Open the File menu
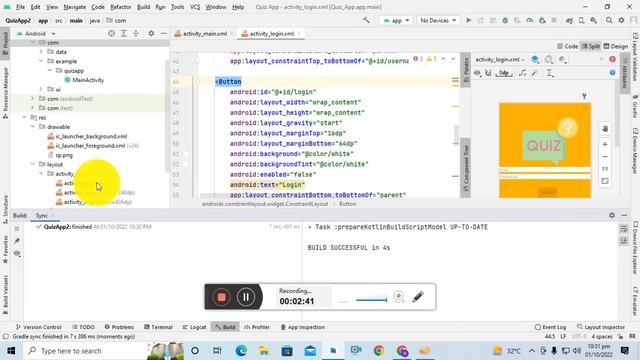640x360 pixels. [20, 7]
